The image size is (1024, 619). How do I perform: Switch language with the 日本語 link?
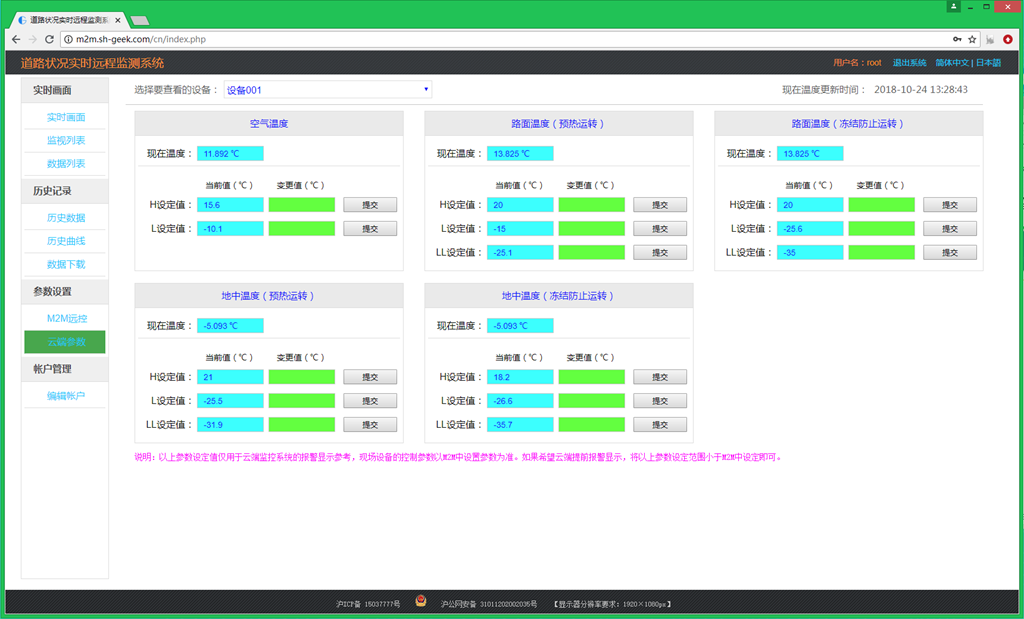988,63
